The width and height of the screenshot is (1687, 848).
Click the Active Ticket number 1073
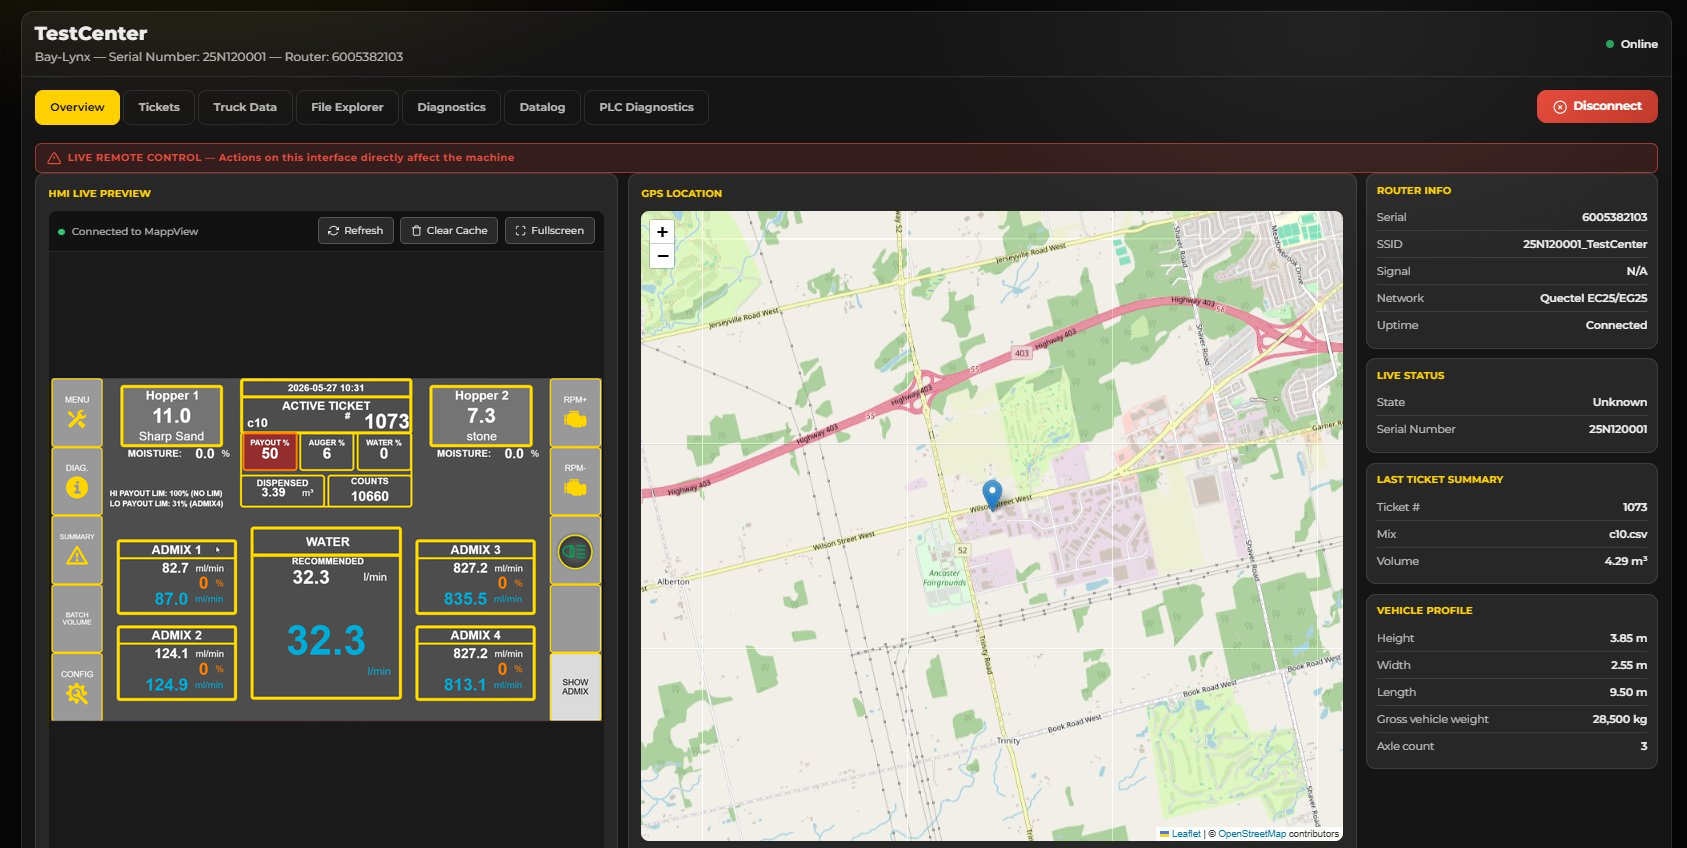coord(386,422)
